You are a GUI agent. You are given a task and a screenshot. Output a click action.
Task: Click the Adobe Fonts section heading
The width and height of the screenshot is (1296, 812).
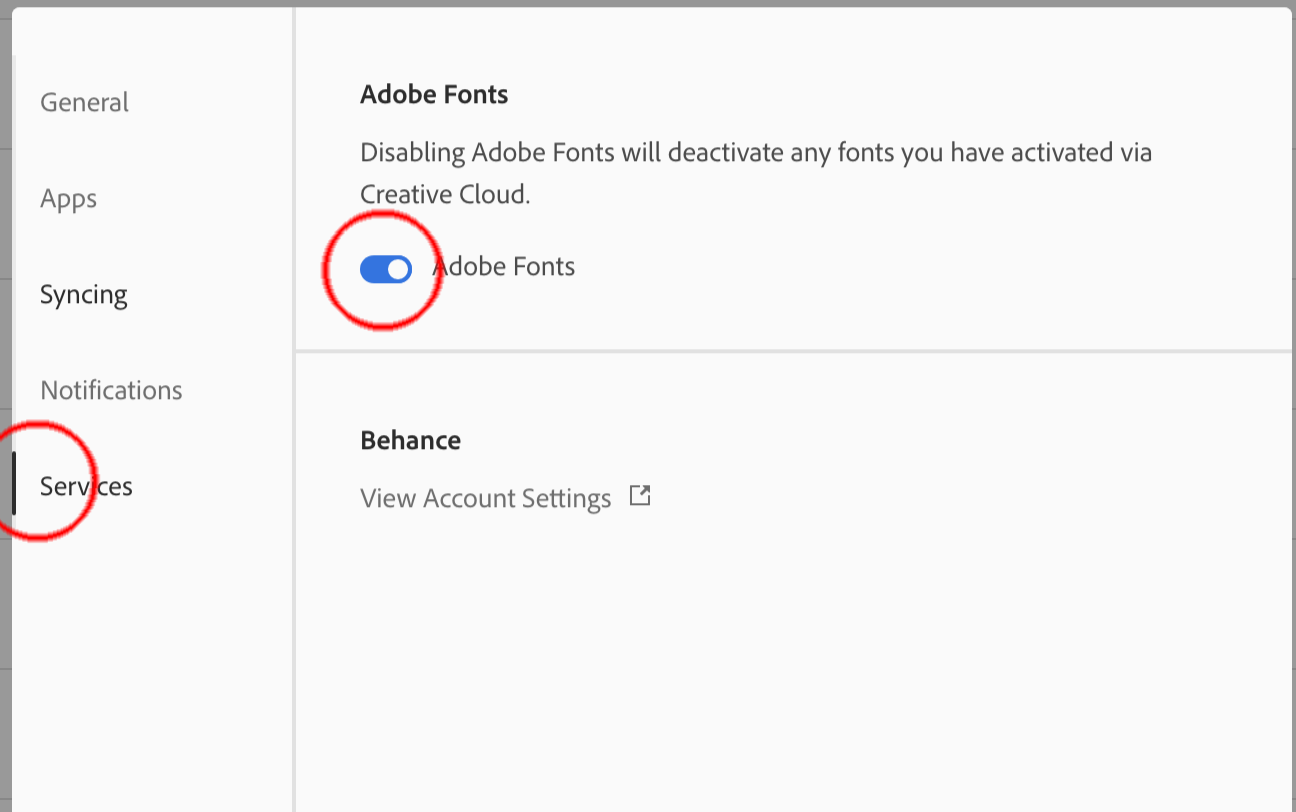tap(434, 95)
